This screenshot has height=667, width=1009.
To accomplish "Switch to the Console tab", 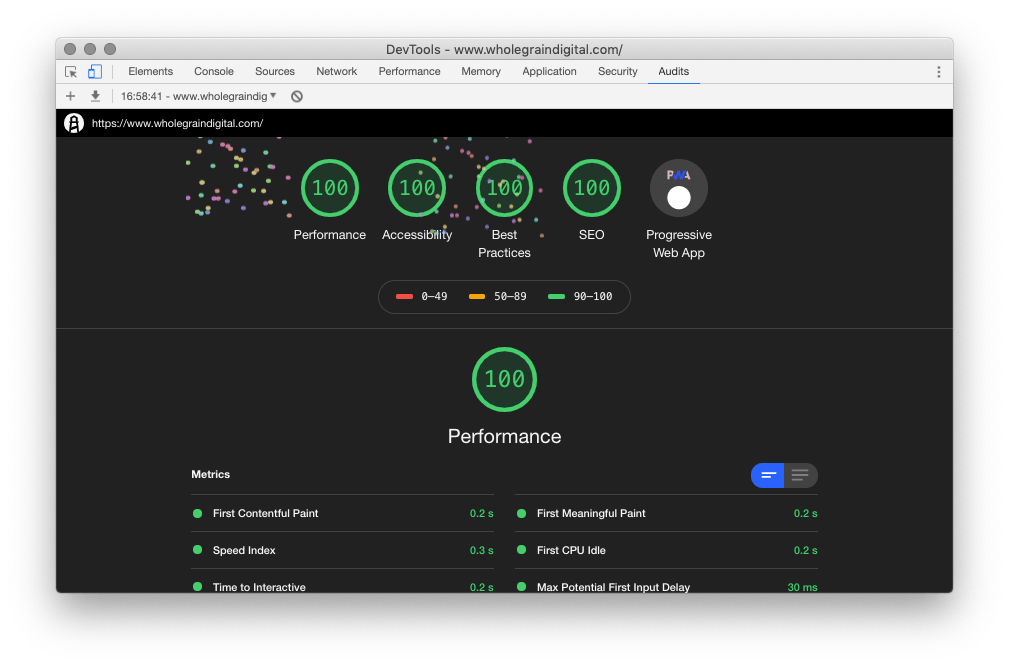I will point(214,71).
